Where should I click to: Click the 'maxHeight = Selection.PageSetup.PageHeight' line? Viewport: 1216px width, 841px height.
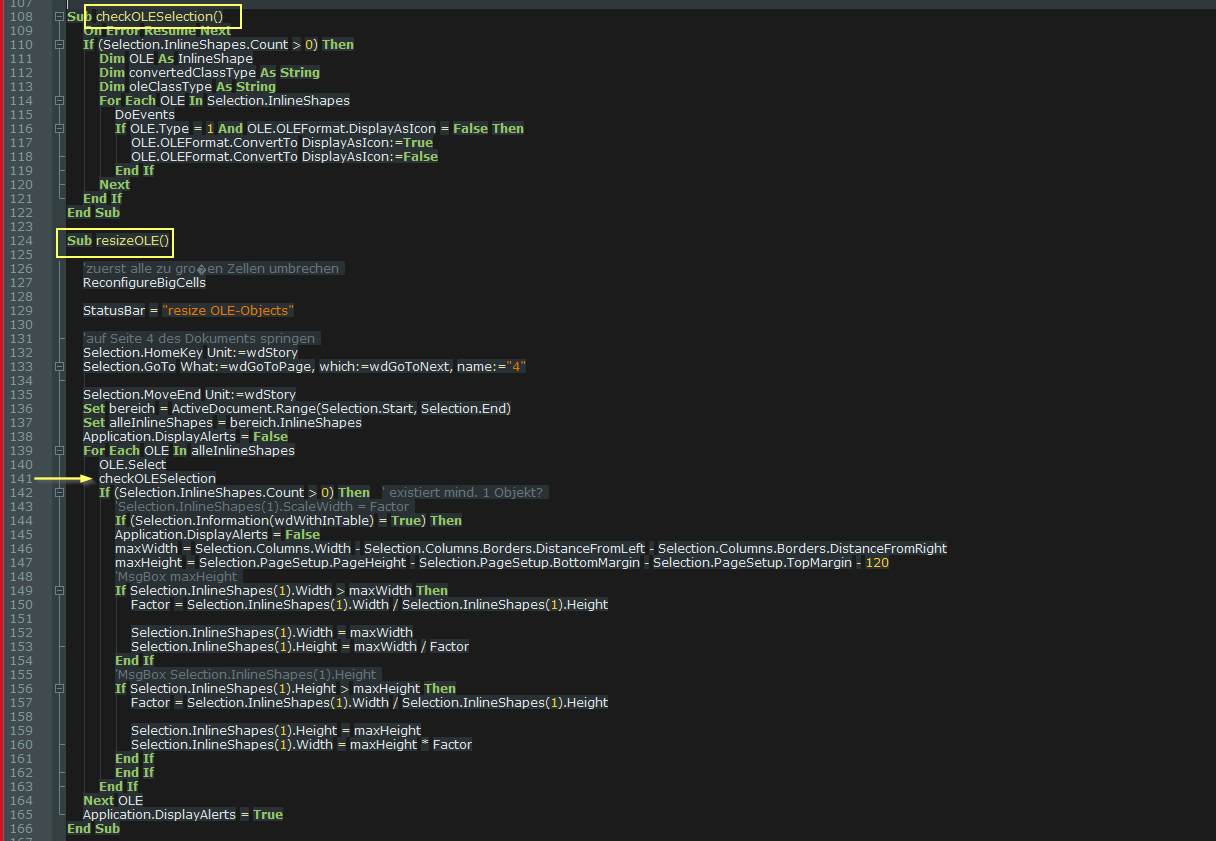click(x=502, y=563)
